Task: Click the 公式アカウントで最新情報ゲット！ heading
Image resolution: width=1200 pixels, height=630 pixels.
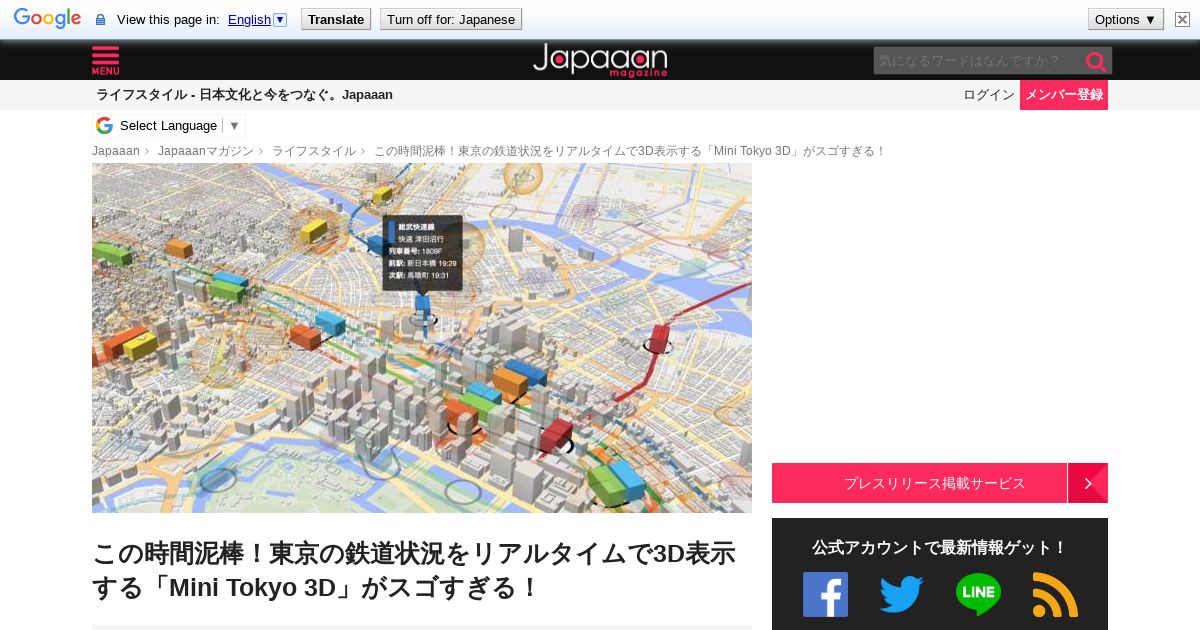Action: point(940,548)
